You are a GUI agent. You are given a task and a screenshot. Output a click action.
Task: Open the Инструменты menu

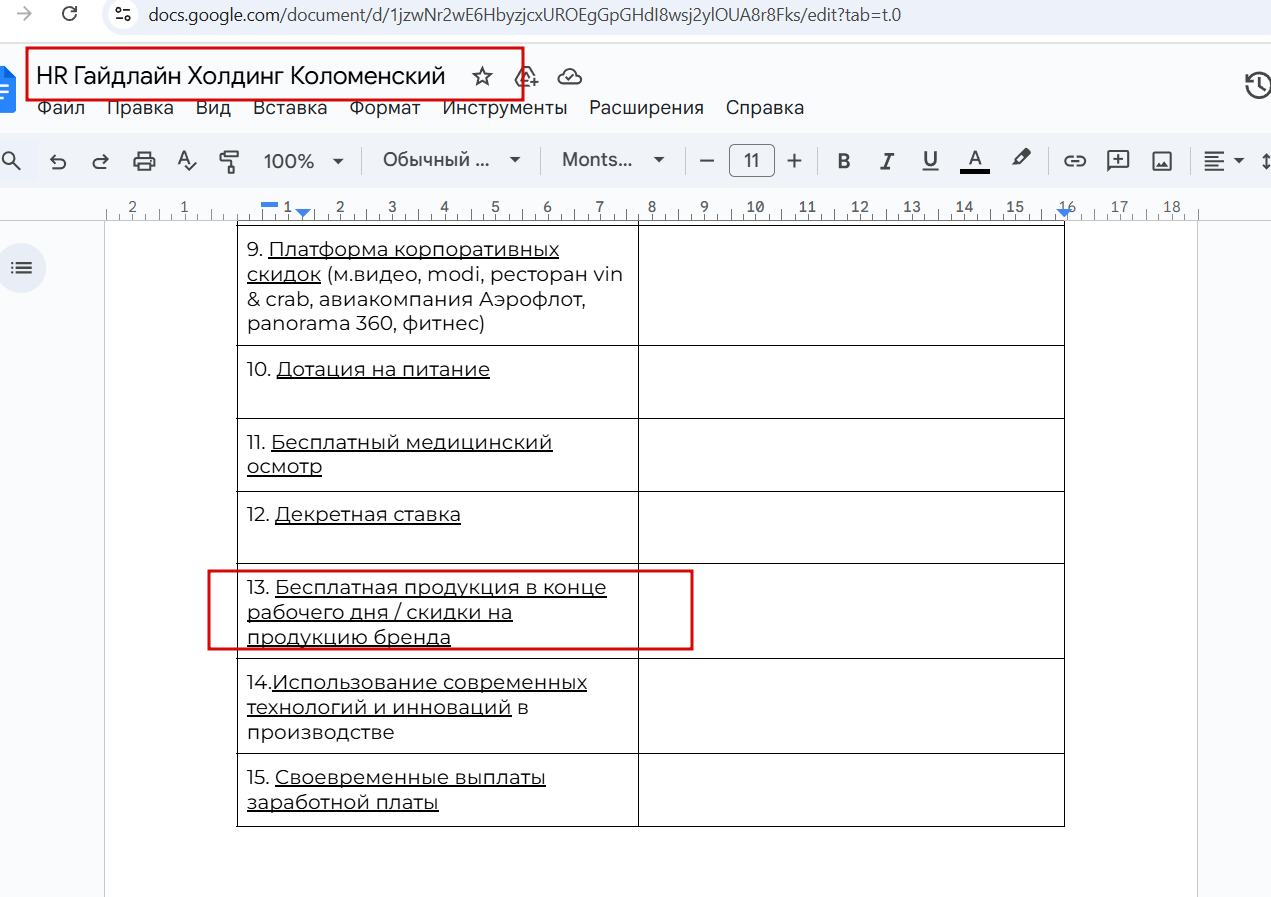[x=505, y=108]
